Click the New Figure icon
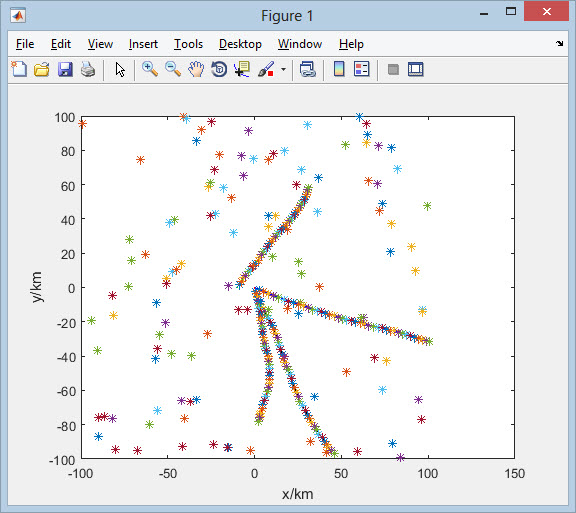The image size is (576, 513). click(x=19, y=69)
